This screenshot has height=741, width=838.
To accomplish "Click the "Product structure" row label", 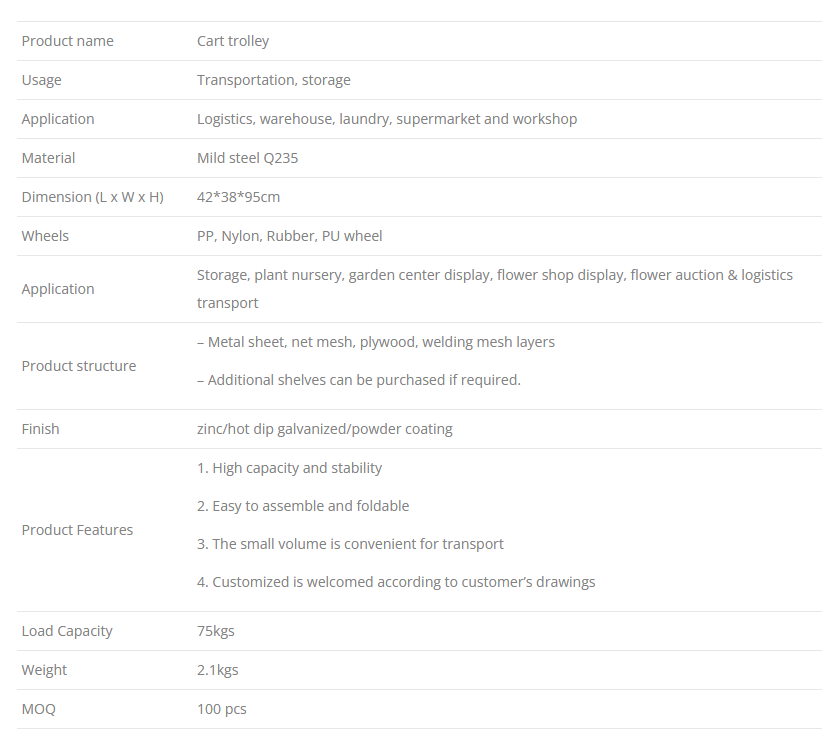I will click(x=78, y=366).
